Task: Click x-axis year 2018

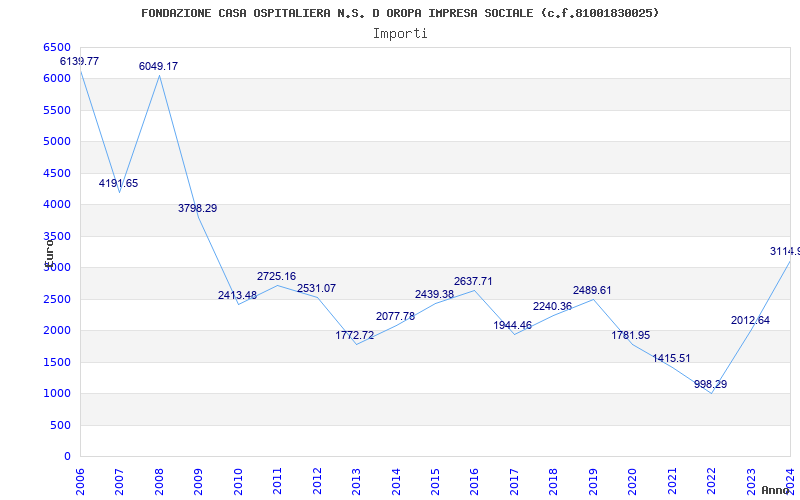Action: (554, 482)
